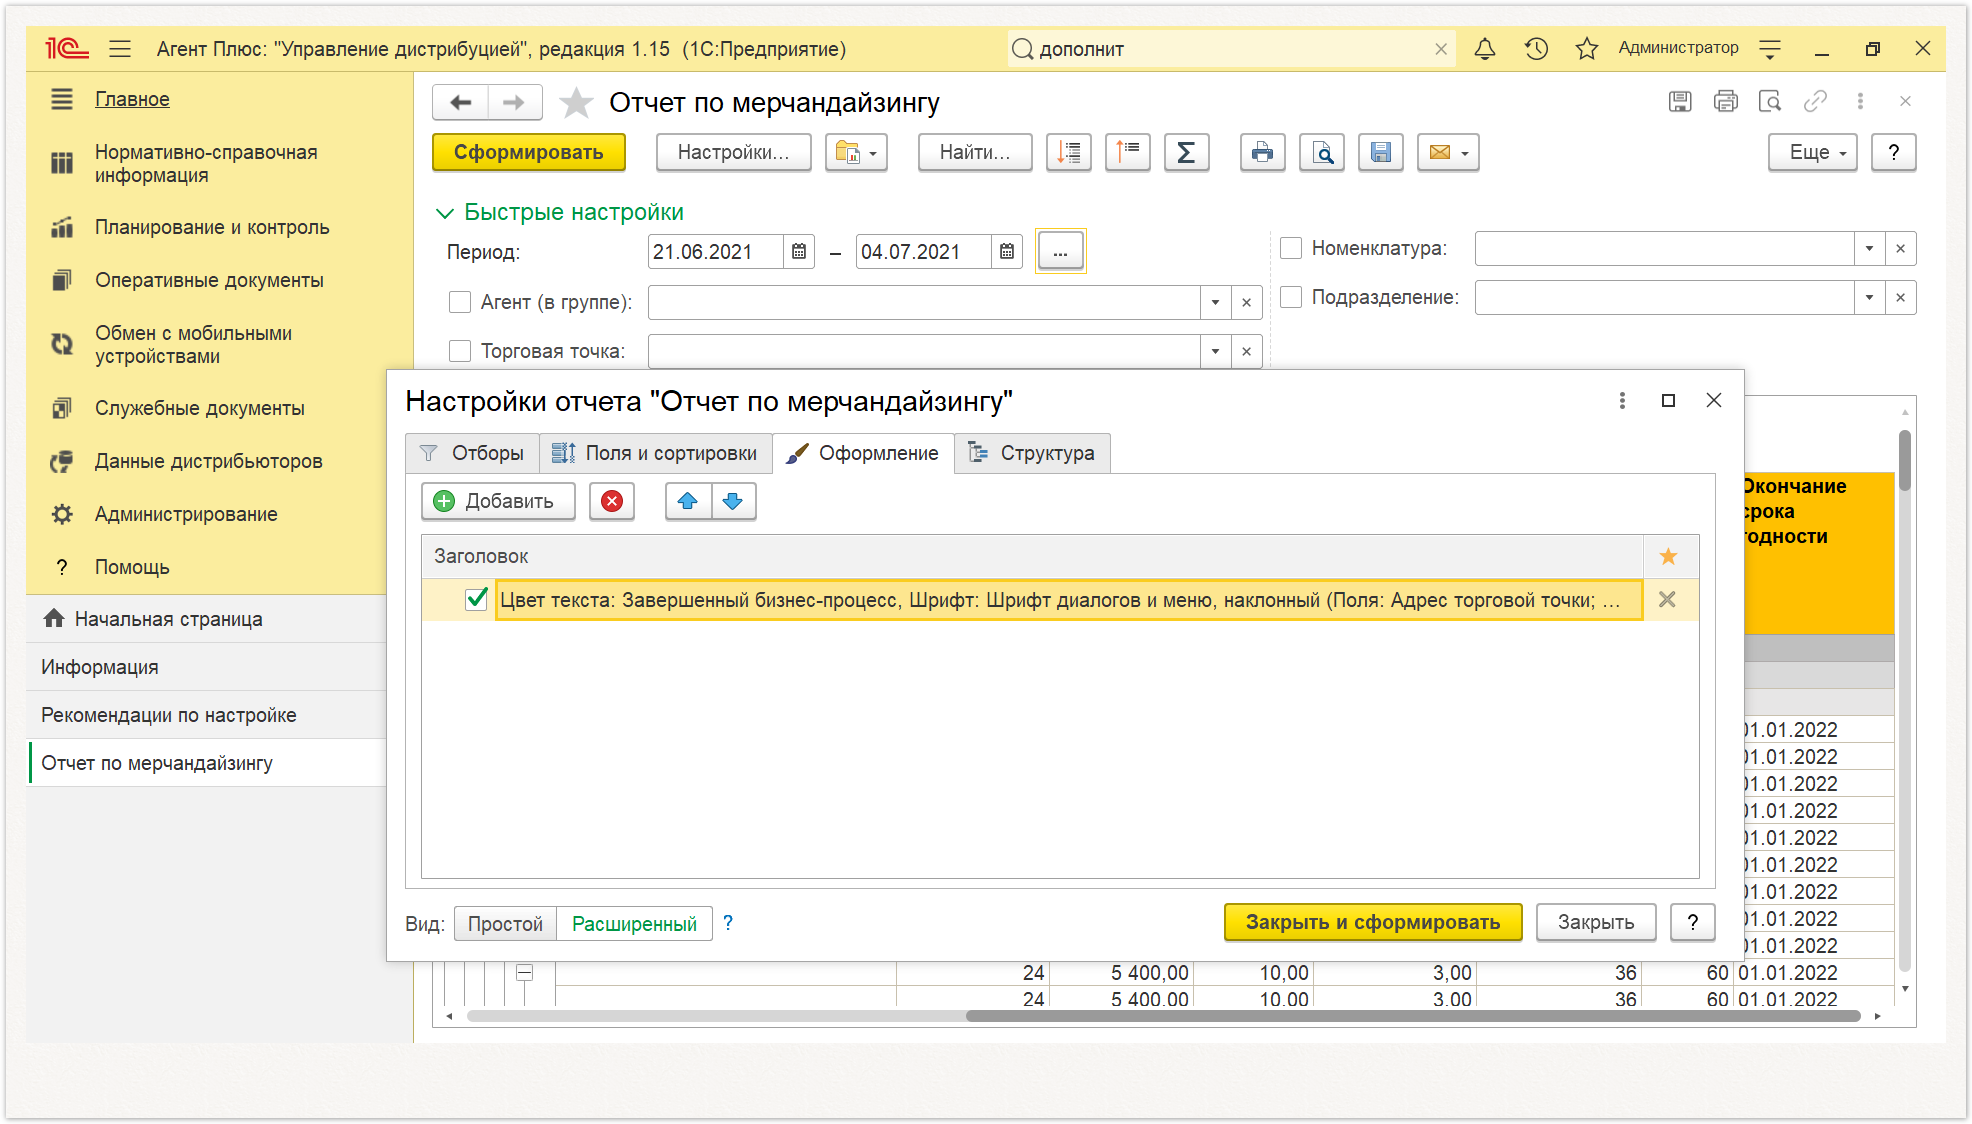
Task: Clear the search field text
Action: [x=1441, y=49]
